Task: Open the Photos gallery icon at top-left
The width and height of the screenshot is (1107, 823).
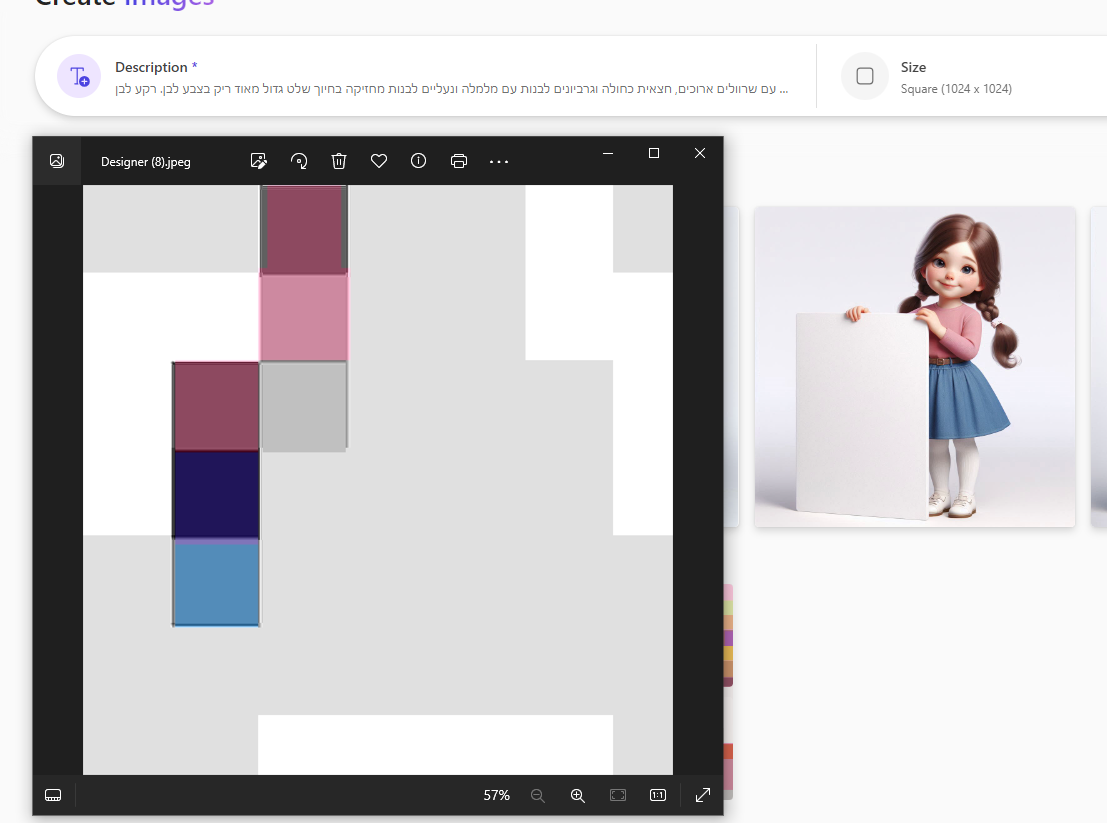Action: tap(57, 161)
